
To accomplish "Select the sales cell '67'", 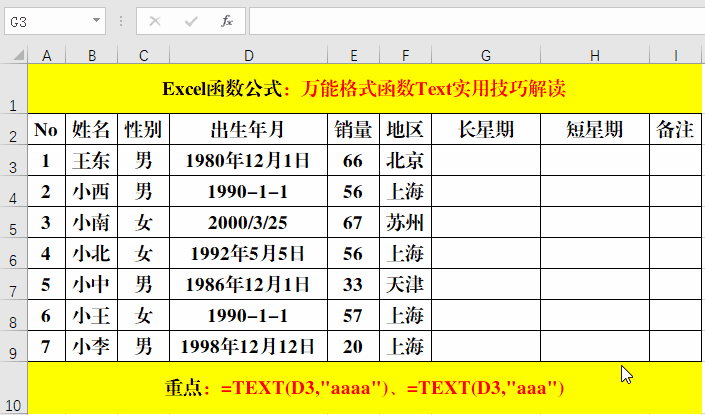I will point(353,222).
